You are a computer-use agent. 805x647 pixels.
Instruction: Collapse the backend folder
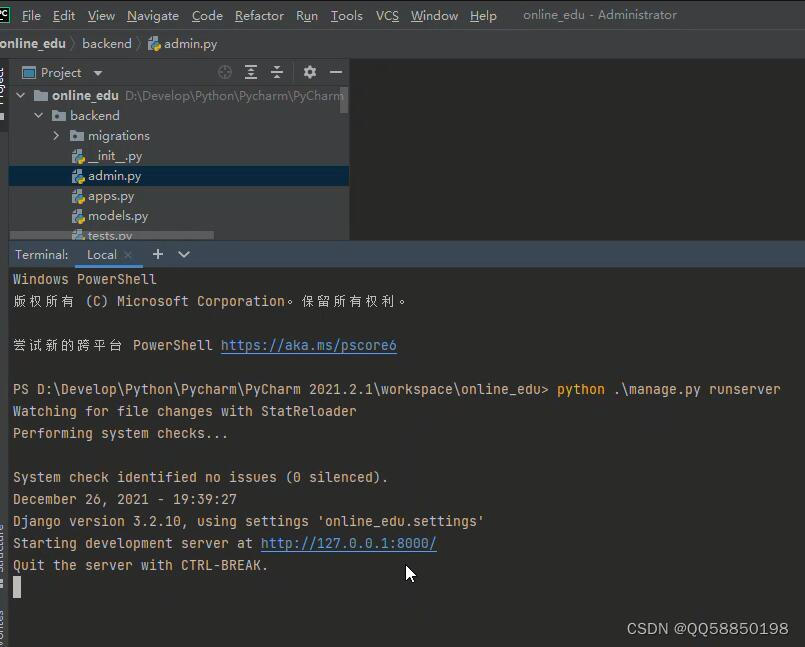tap(38, 115)
